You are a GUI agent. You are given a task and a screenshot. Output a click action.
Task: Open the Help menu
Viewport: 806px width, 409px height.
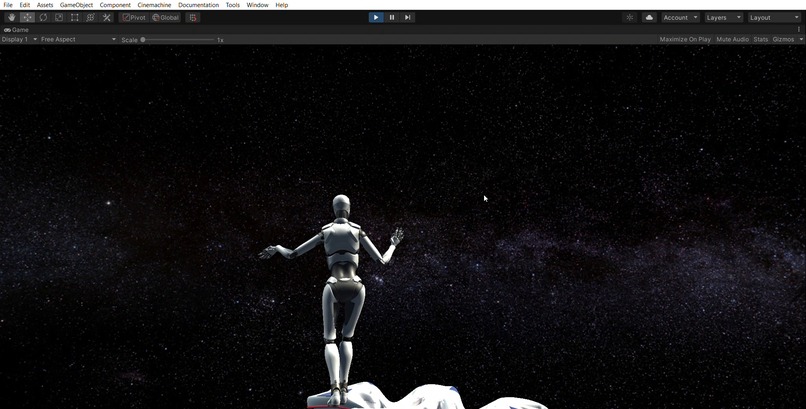[282, 5]
